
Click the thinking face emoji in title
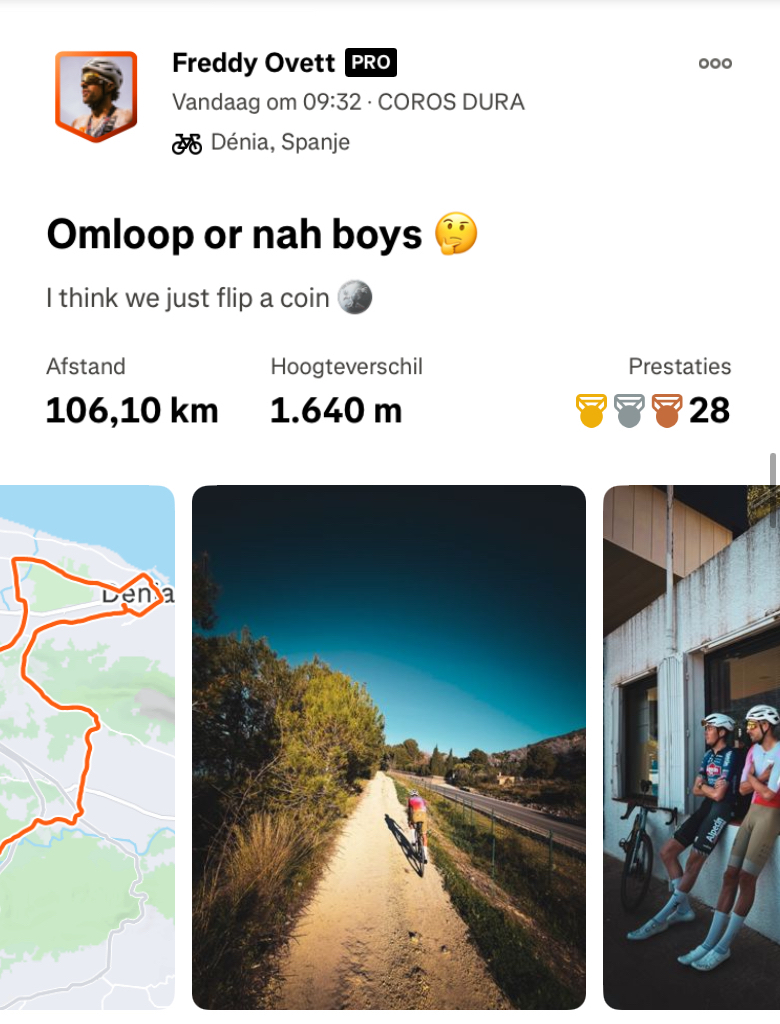[456, 234]
